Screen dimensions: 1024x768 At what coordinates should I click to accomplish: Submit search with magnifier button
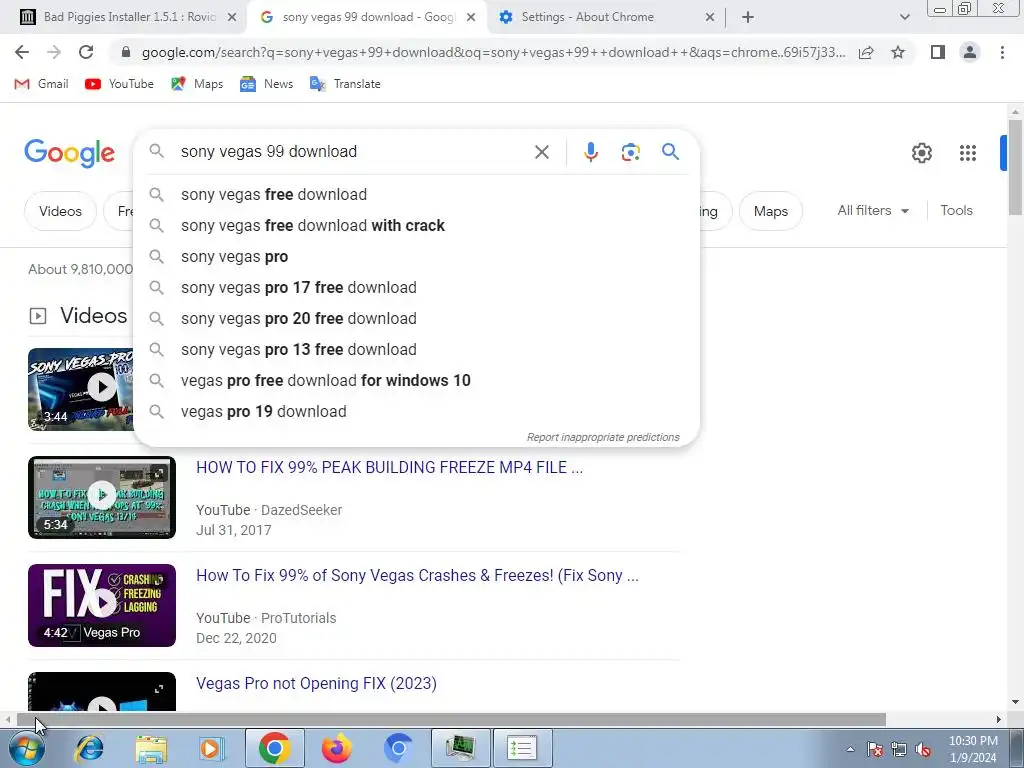[670, 152]
